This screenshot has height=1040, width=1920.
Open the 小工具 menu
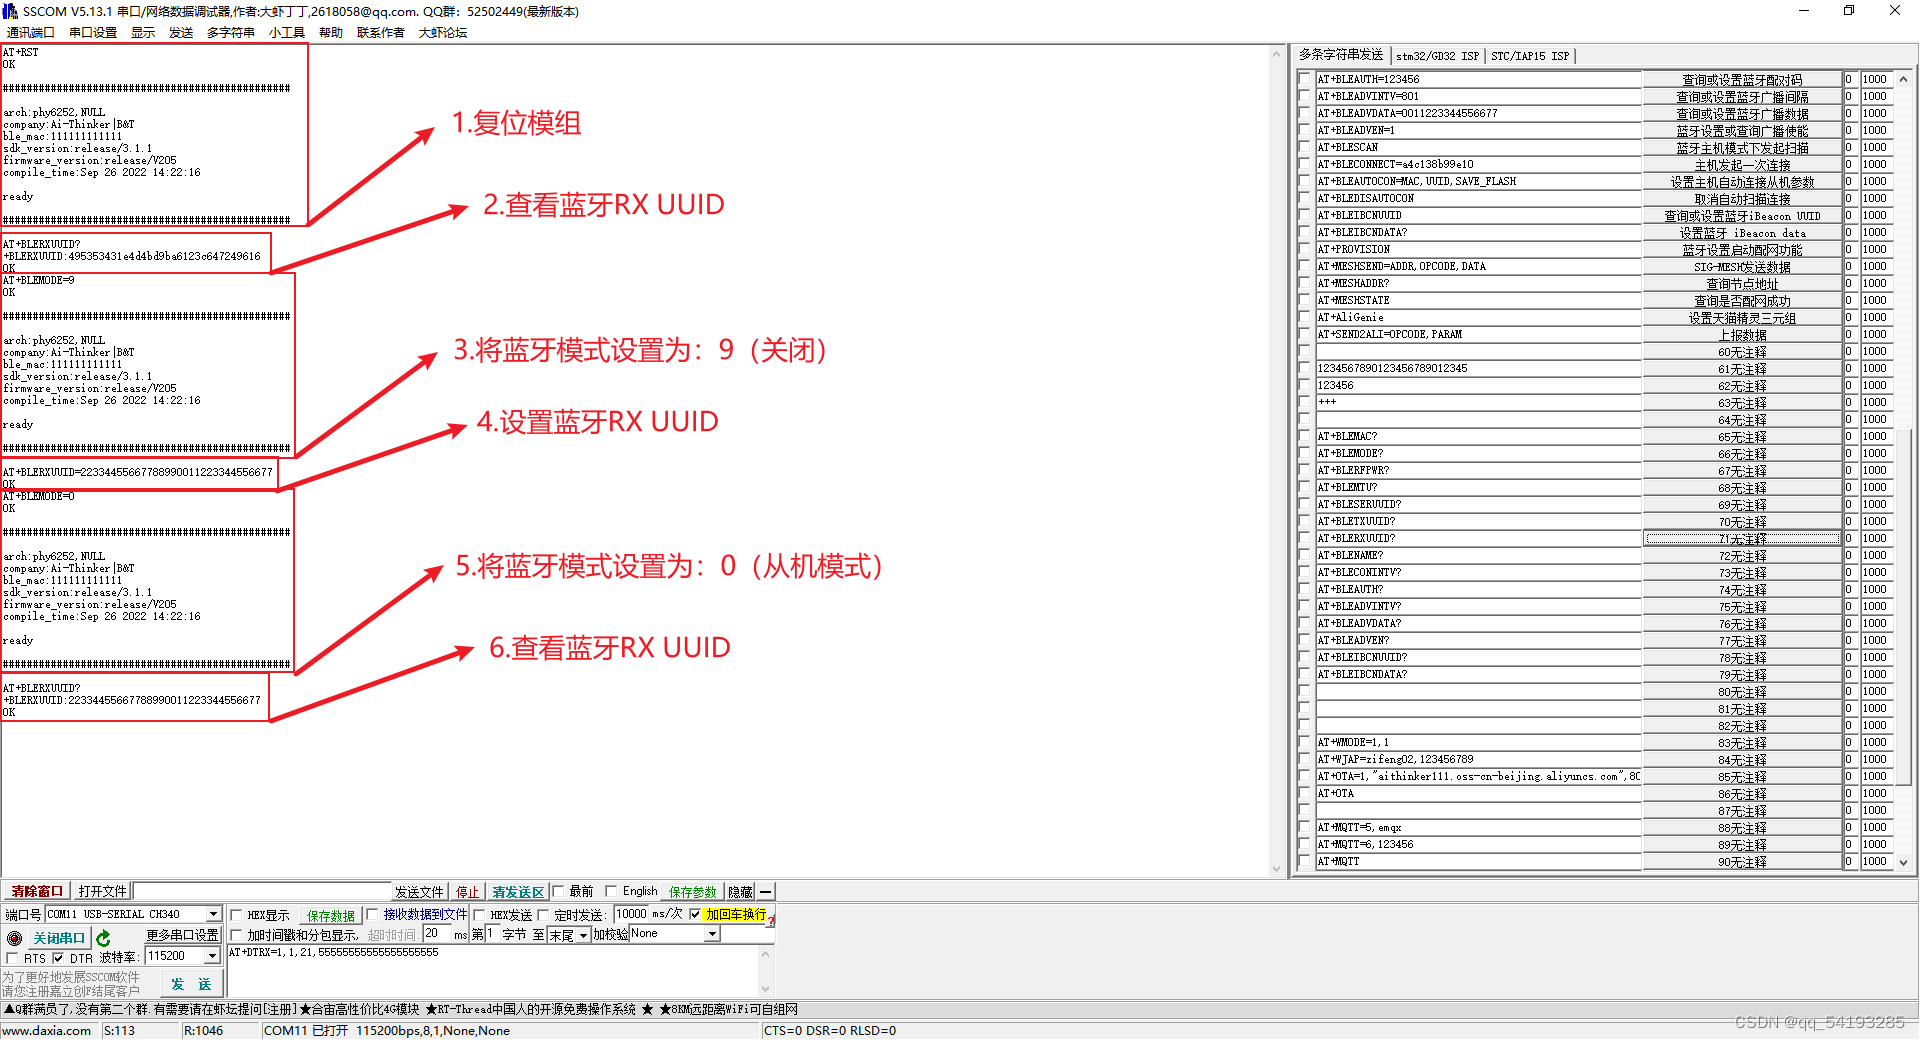click(x=287, y=32)
